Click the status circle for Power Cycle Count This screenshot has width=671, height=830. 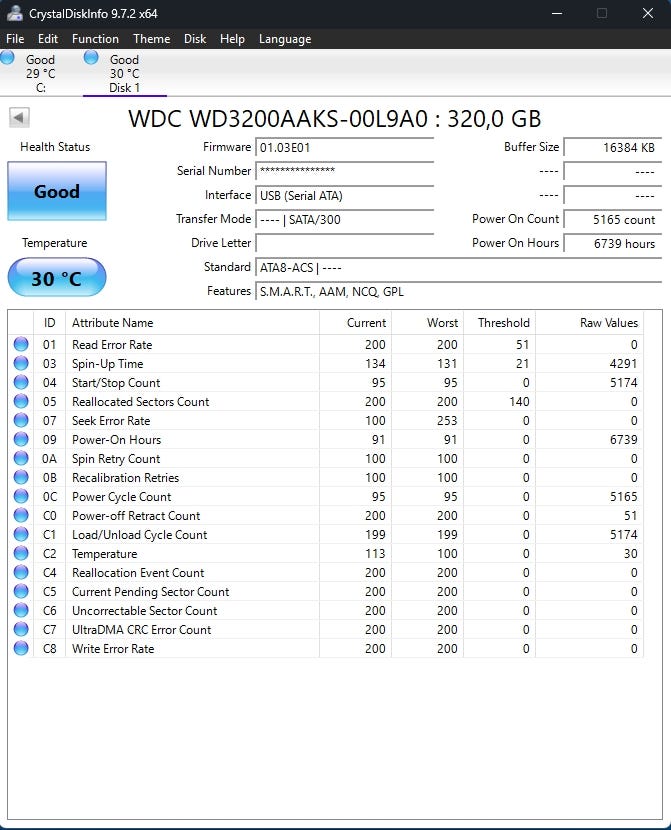tap(21, 497)
